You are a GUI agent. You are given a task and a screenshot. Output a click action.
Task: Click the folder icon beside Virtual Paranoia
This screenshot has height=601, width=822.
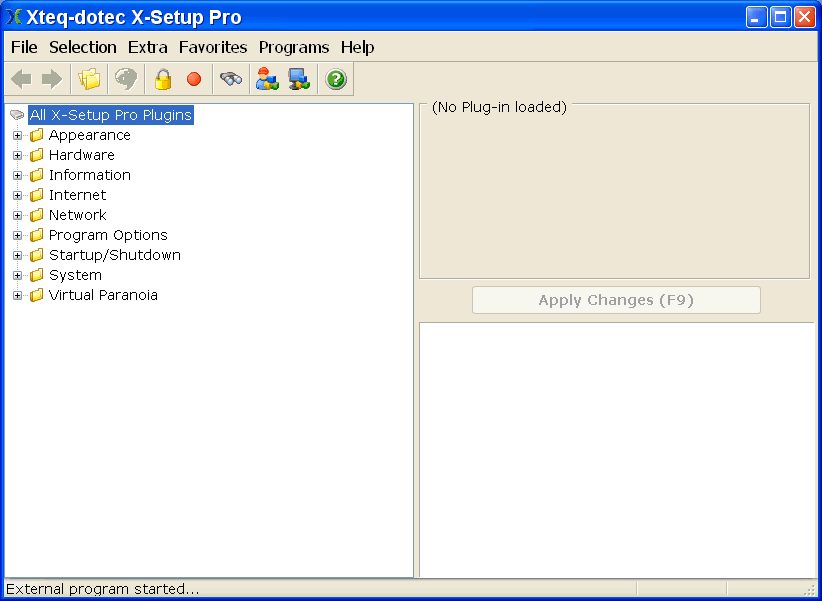pos(37,295)
